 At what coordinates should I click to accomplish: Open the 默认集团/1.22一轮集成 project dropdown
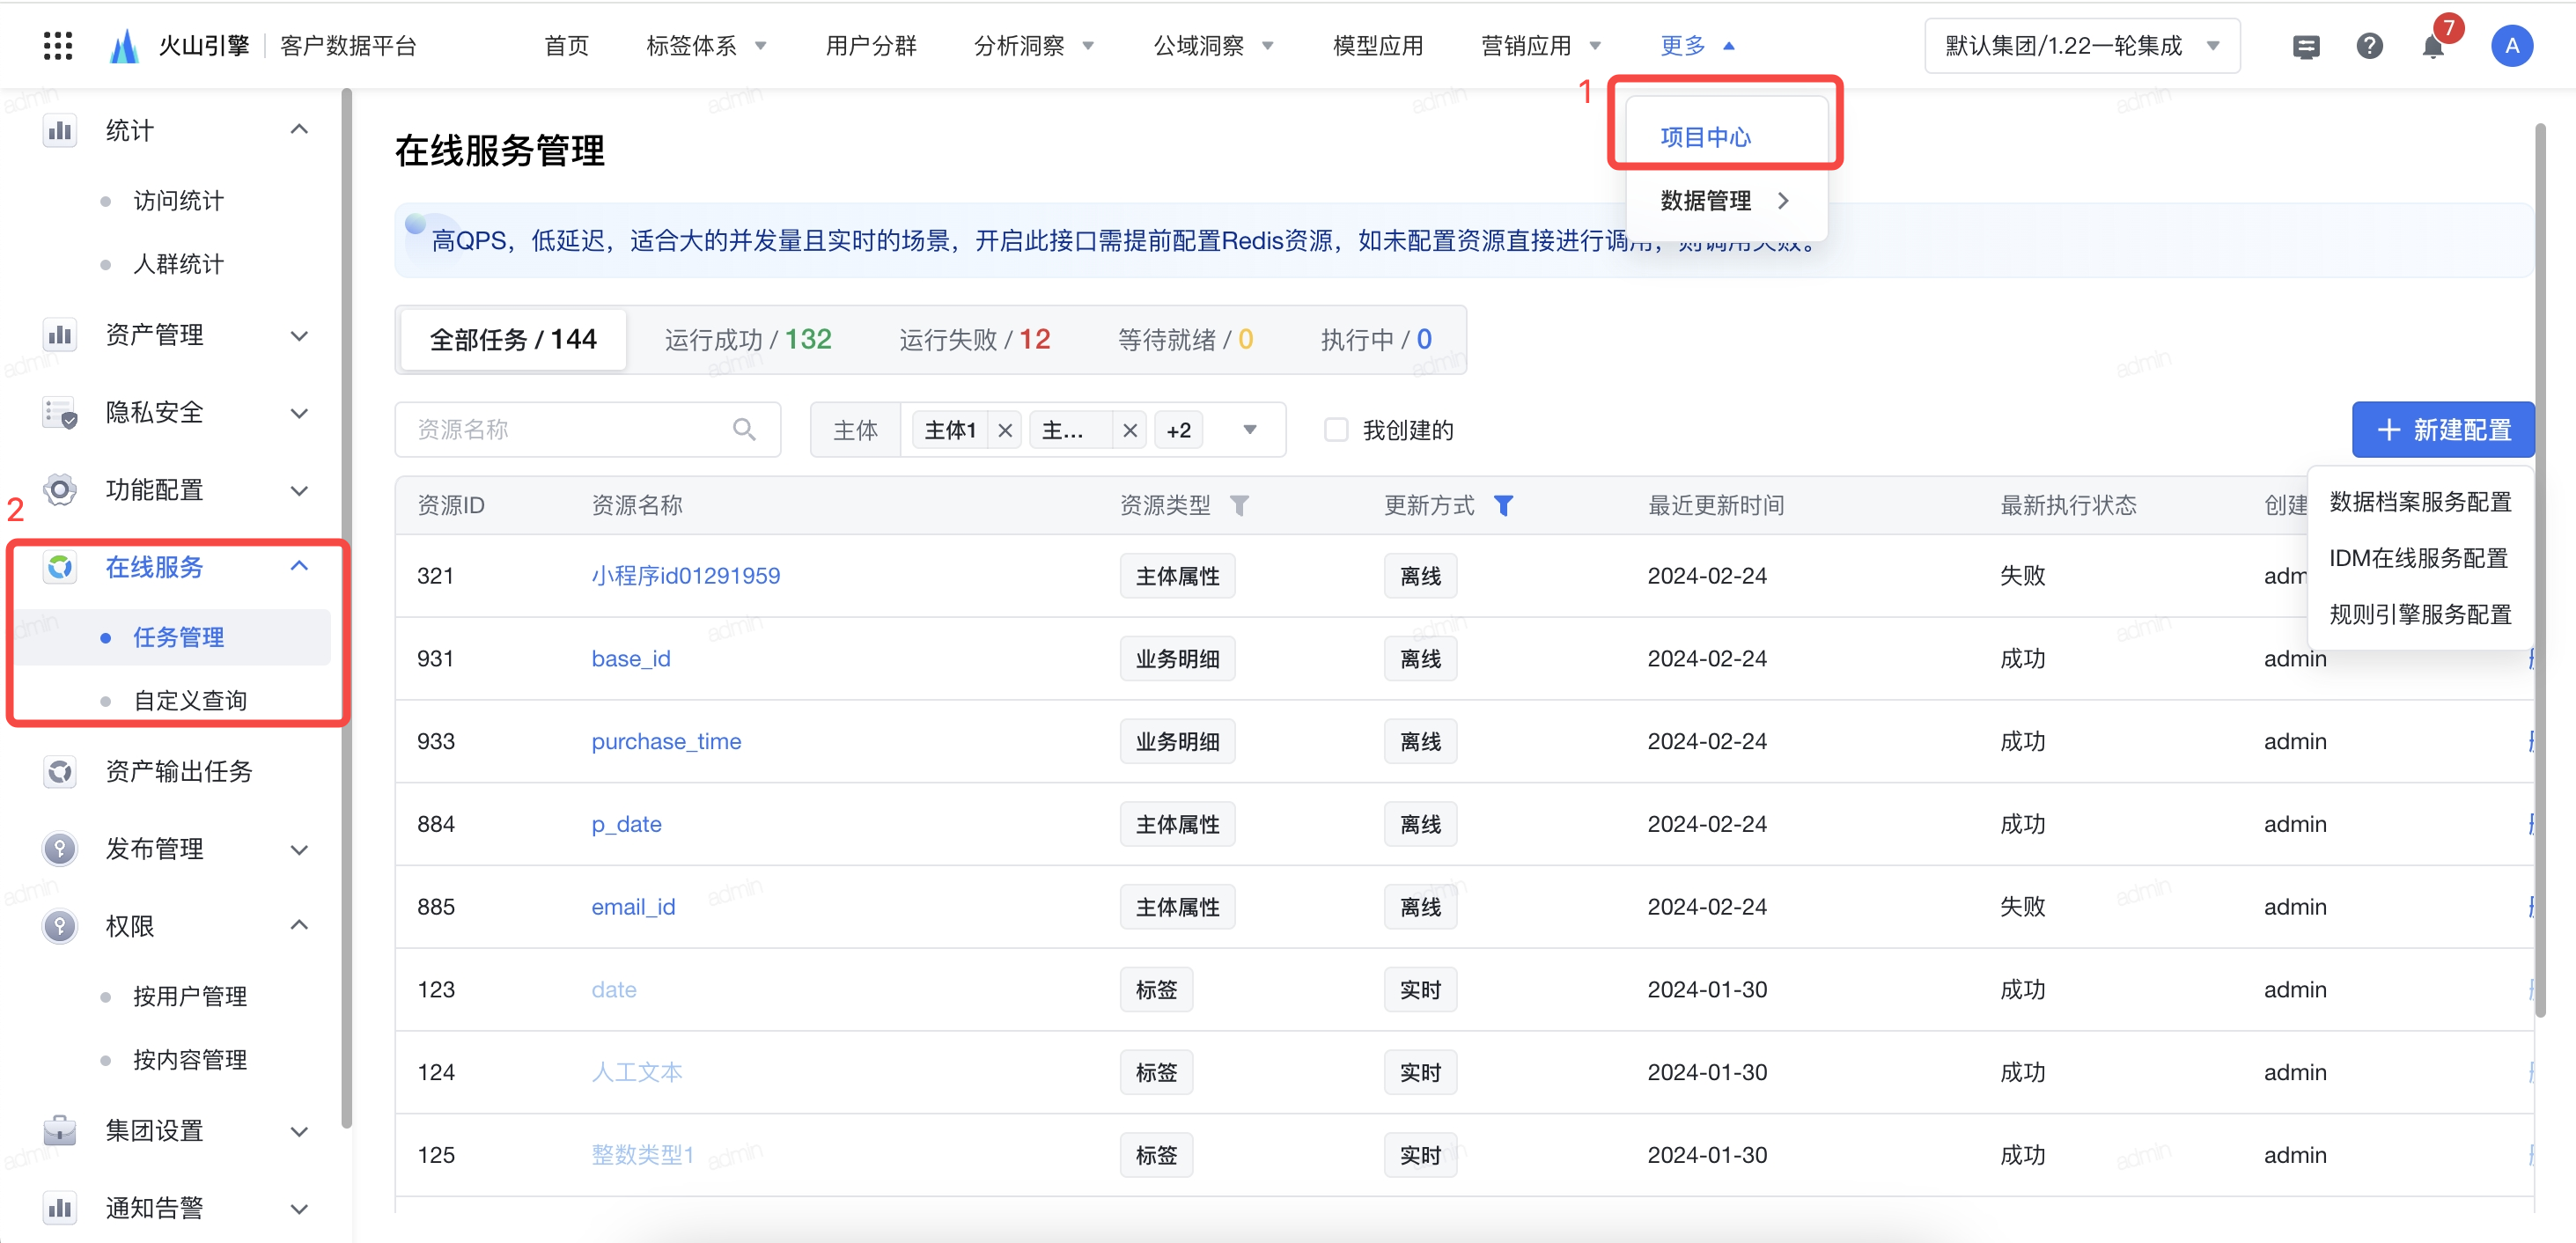click(2082, 46)
